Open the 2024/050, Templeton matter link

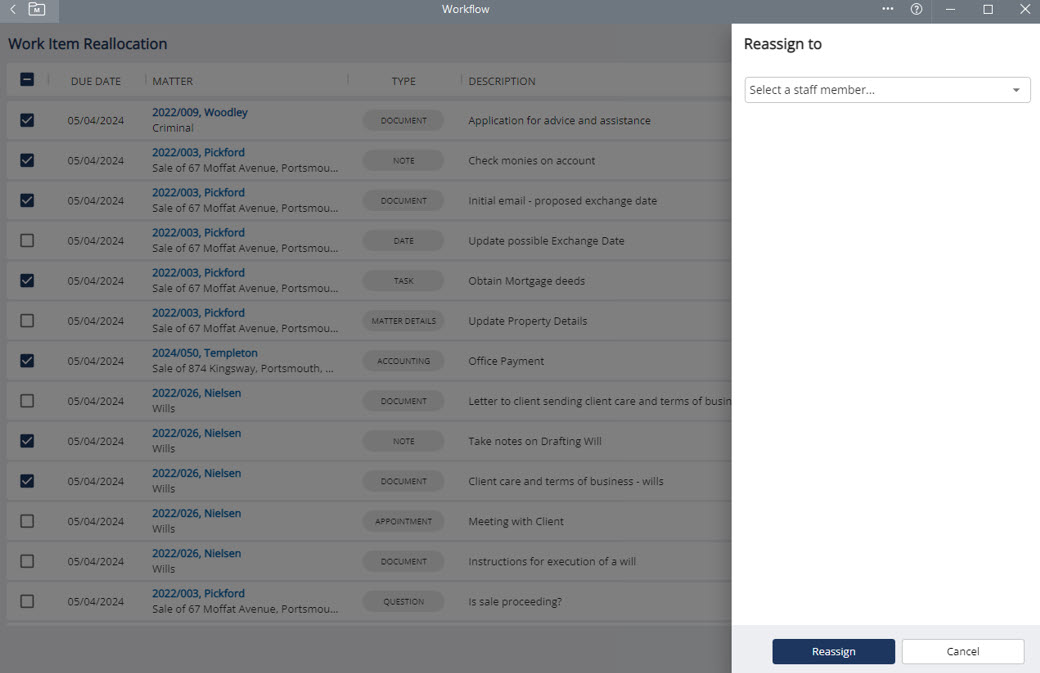pos(205,353)
